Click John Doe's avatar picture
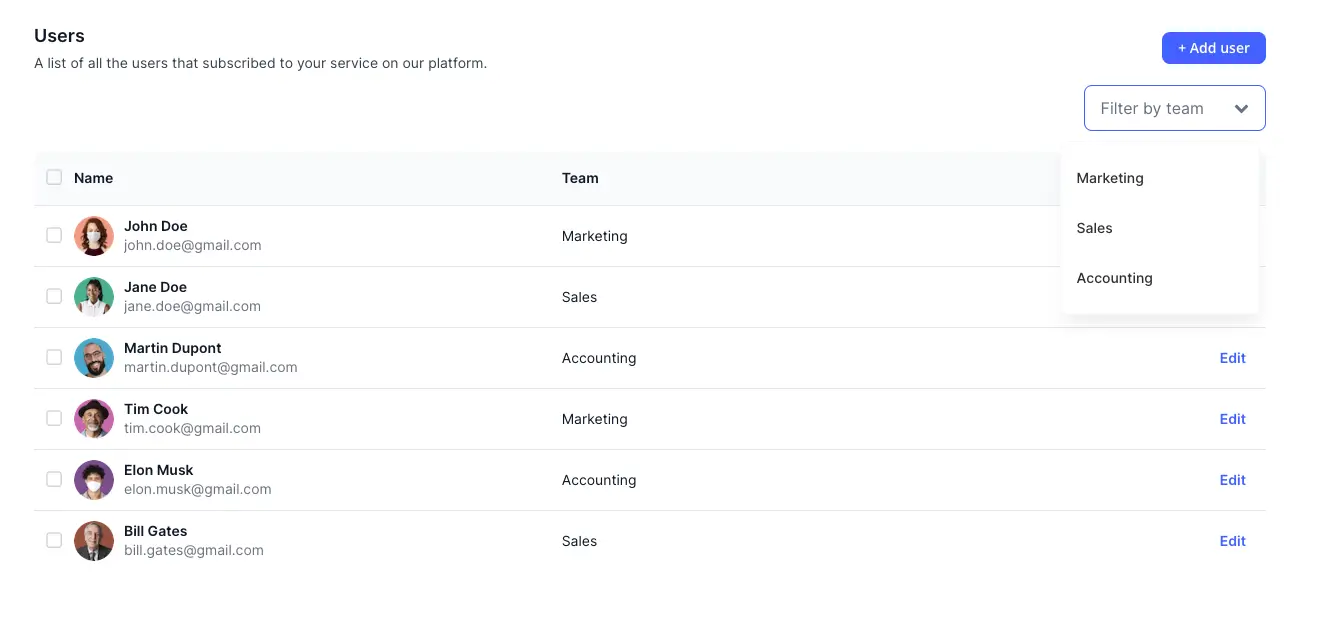This screenshot has height=634, width=1323. click(x=94, y=236)
